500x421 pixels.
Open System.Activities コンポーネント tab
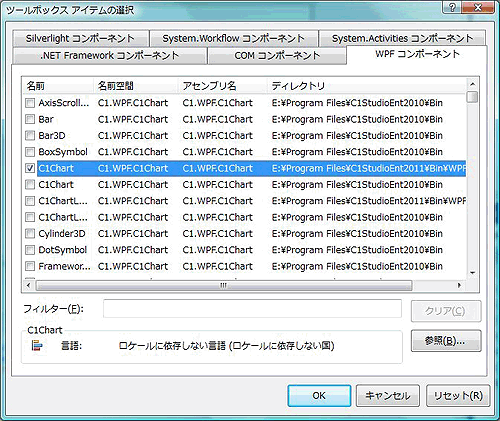[x=402, y=39]
